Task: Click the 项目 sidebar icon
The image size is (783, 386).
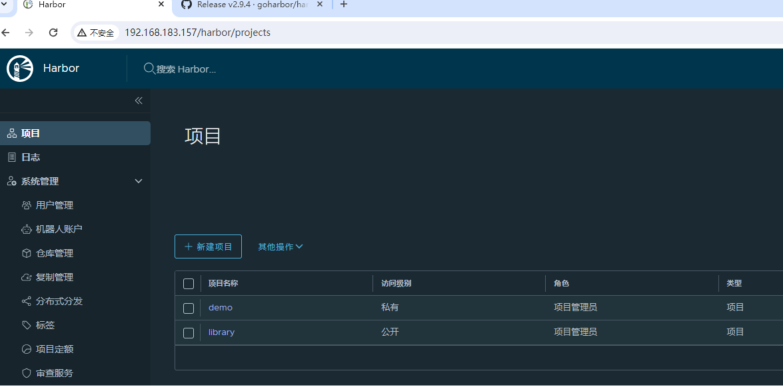Action: (11, 133)
